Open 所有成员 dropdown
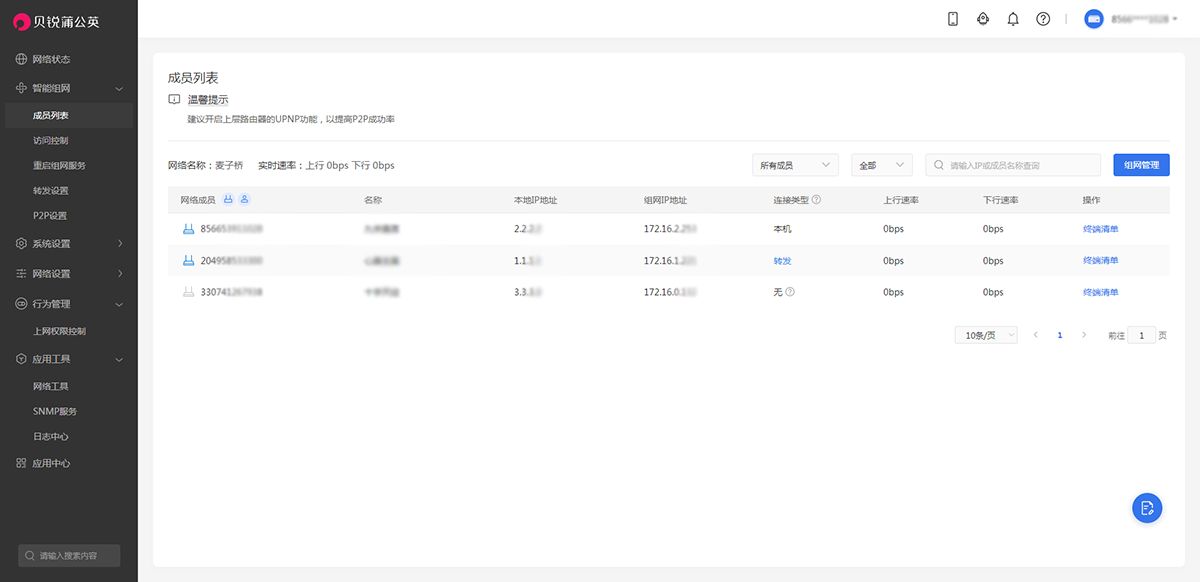Image resolution: width=1200 pixels, height=582 pixels. click(x=795, y=165)
